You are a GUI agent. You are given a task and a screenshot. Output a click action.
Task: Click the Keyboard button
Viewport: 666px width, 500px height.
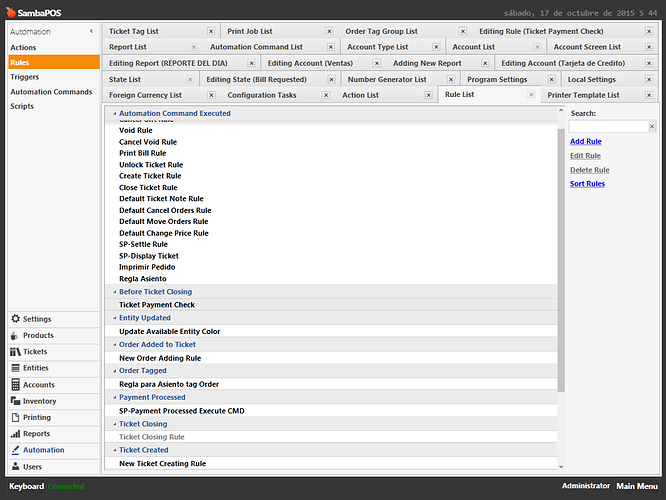click(26, 486)
